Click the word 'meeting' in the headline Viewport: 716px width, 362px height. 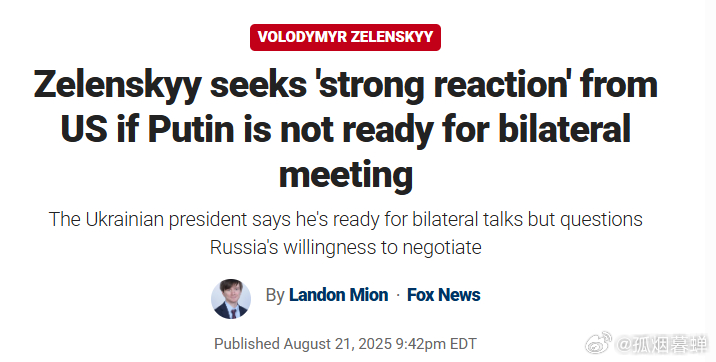point(346,175)
